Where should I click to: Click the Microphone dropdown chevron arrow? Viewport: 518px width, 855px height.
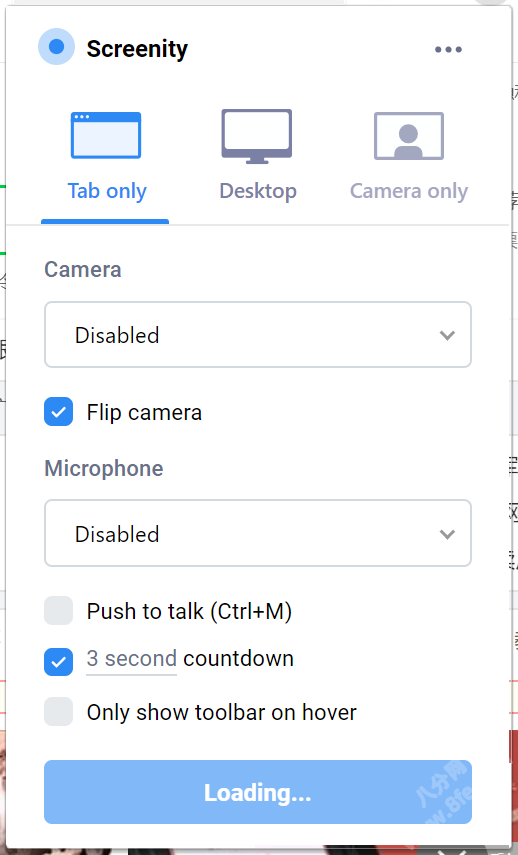[447, 534]
